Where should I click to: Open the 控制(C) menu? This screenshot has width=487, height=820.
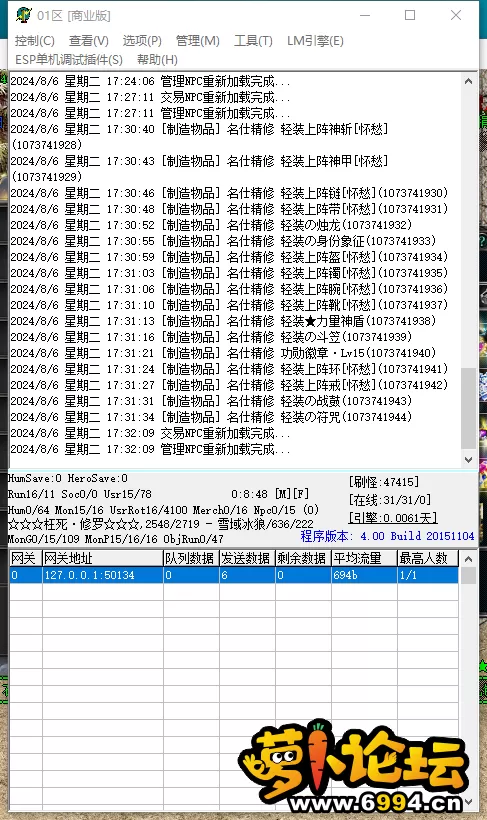point(35,41)
